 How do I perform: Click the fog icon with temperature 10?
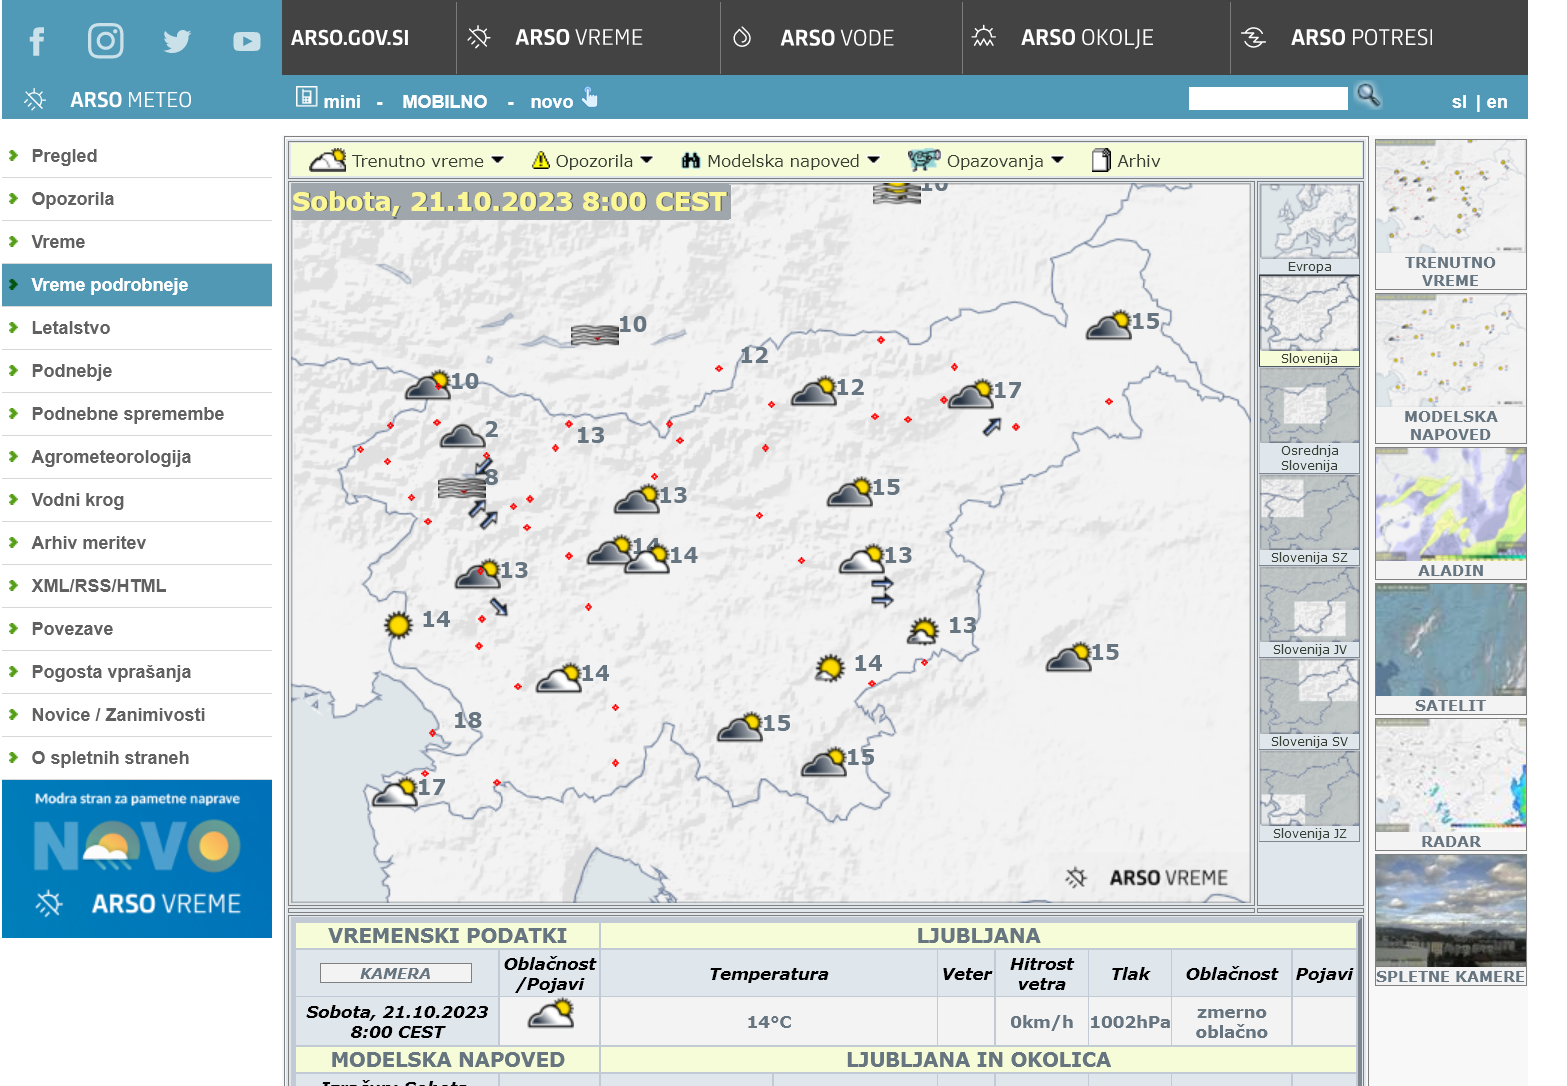coord(594,335)
